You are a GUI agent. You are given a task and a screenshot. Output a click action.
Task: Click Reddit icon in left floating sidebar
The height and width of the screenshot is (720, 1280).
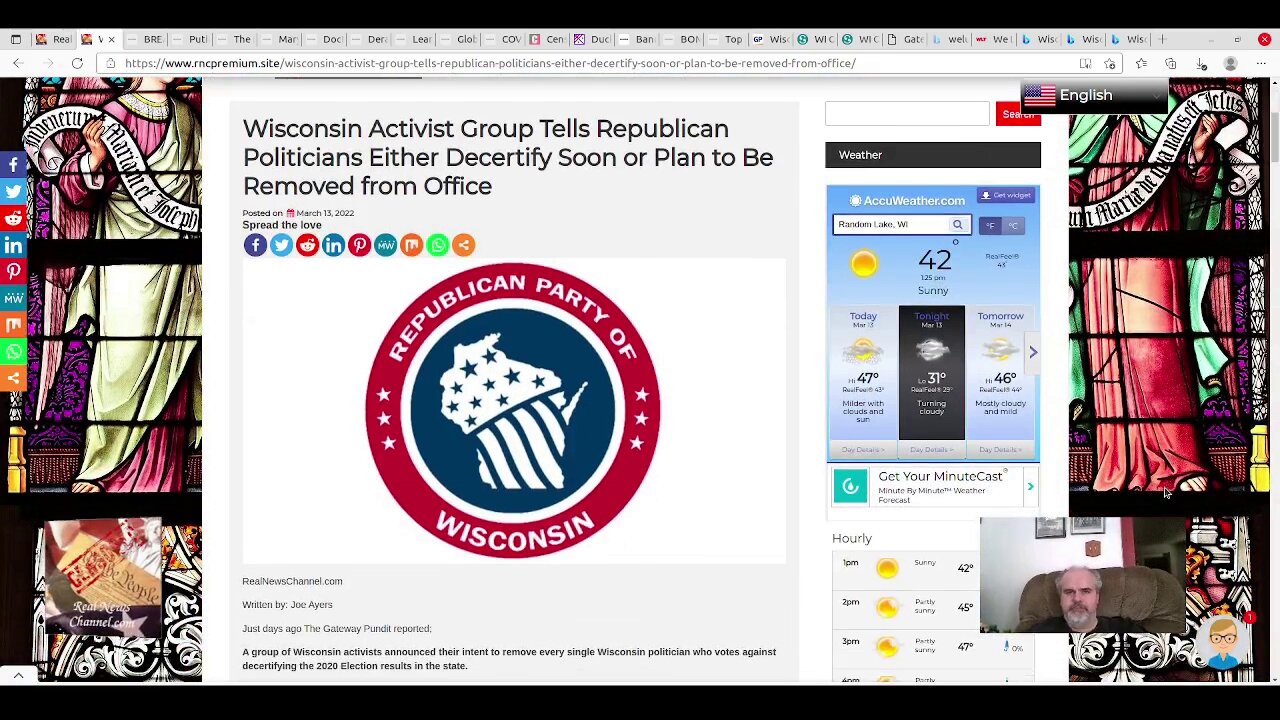(13, 218)
